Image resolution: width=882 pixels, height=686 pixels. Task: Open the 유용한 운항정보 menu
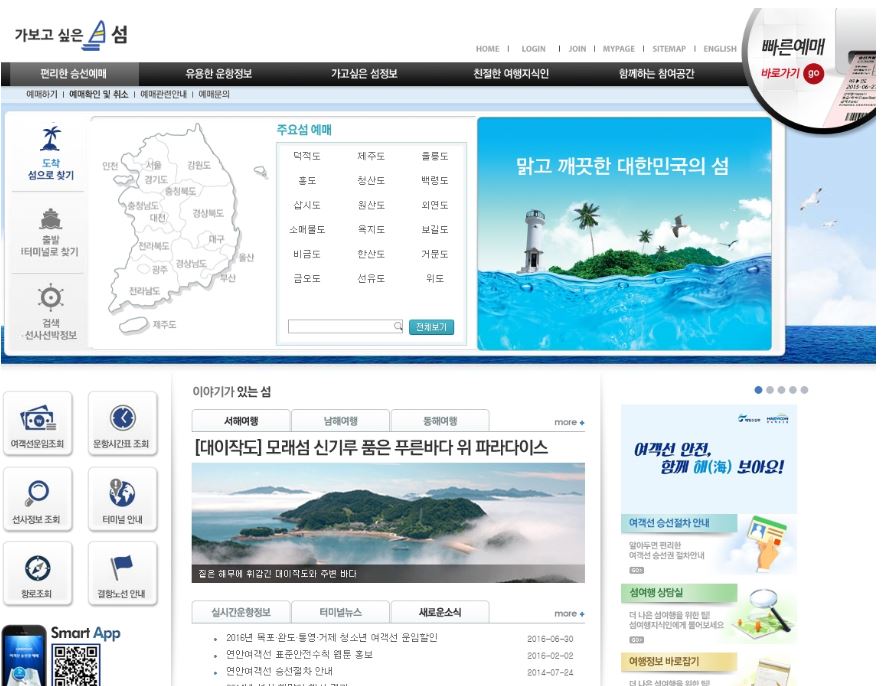pyautogui.click(x=219, y=74)
